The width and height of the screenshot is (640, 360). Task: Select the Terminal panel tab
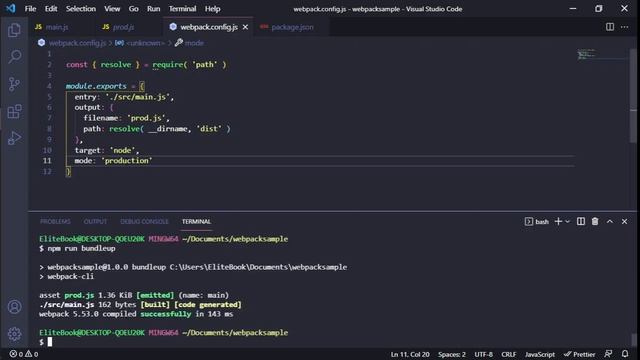coord(196,221)
